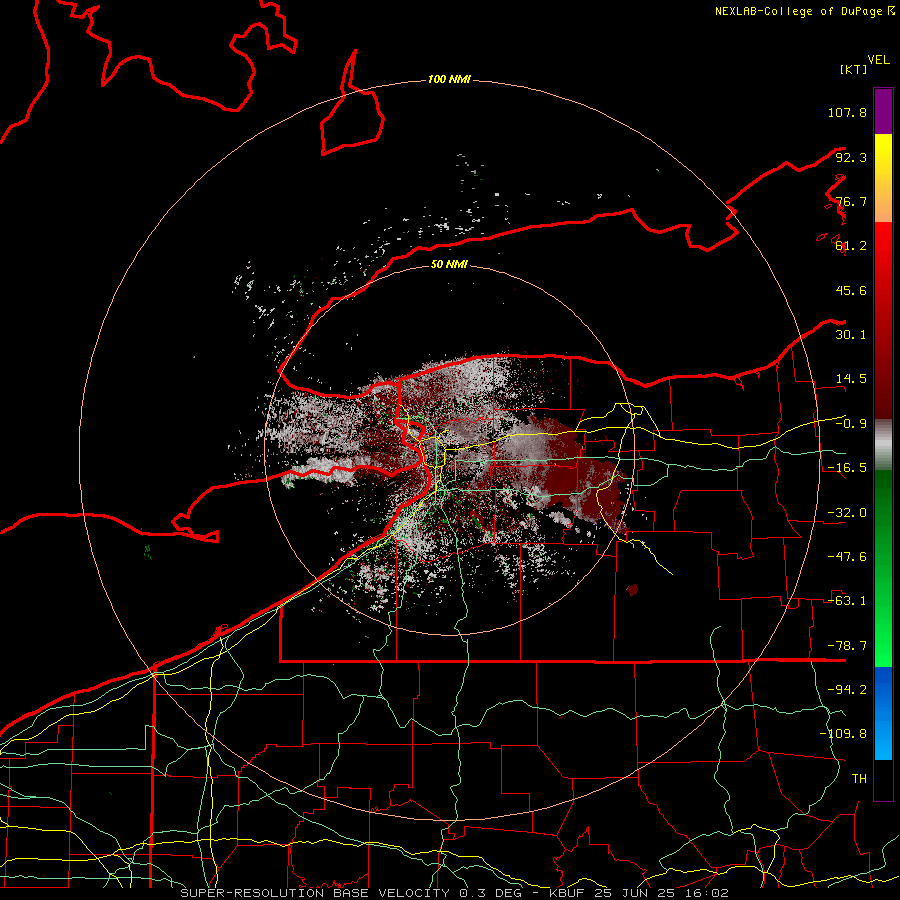Click the small green echo over the western lake
The image size is (900, 900).
pyautogui.click(x=148, y=552)
